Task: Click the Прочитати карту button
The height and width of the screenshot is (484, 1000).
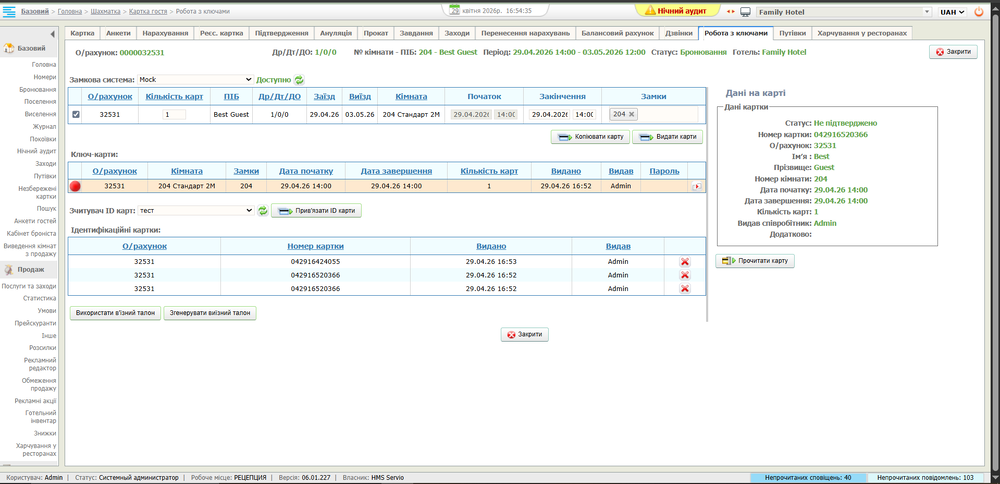Action: click(755, 261)
